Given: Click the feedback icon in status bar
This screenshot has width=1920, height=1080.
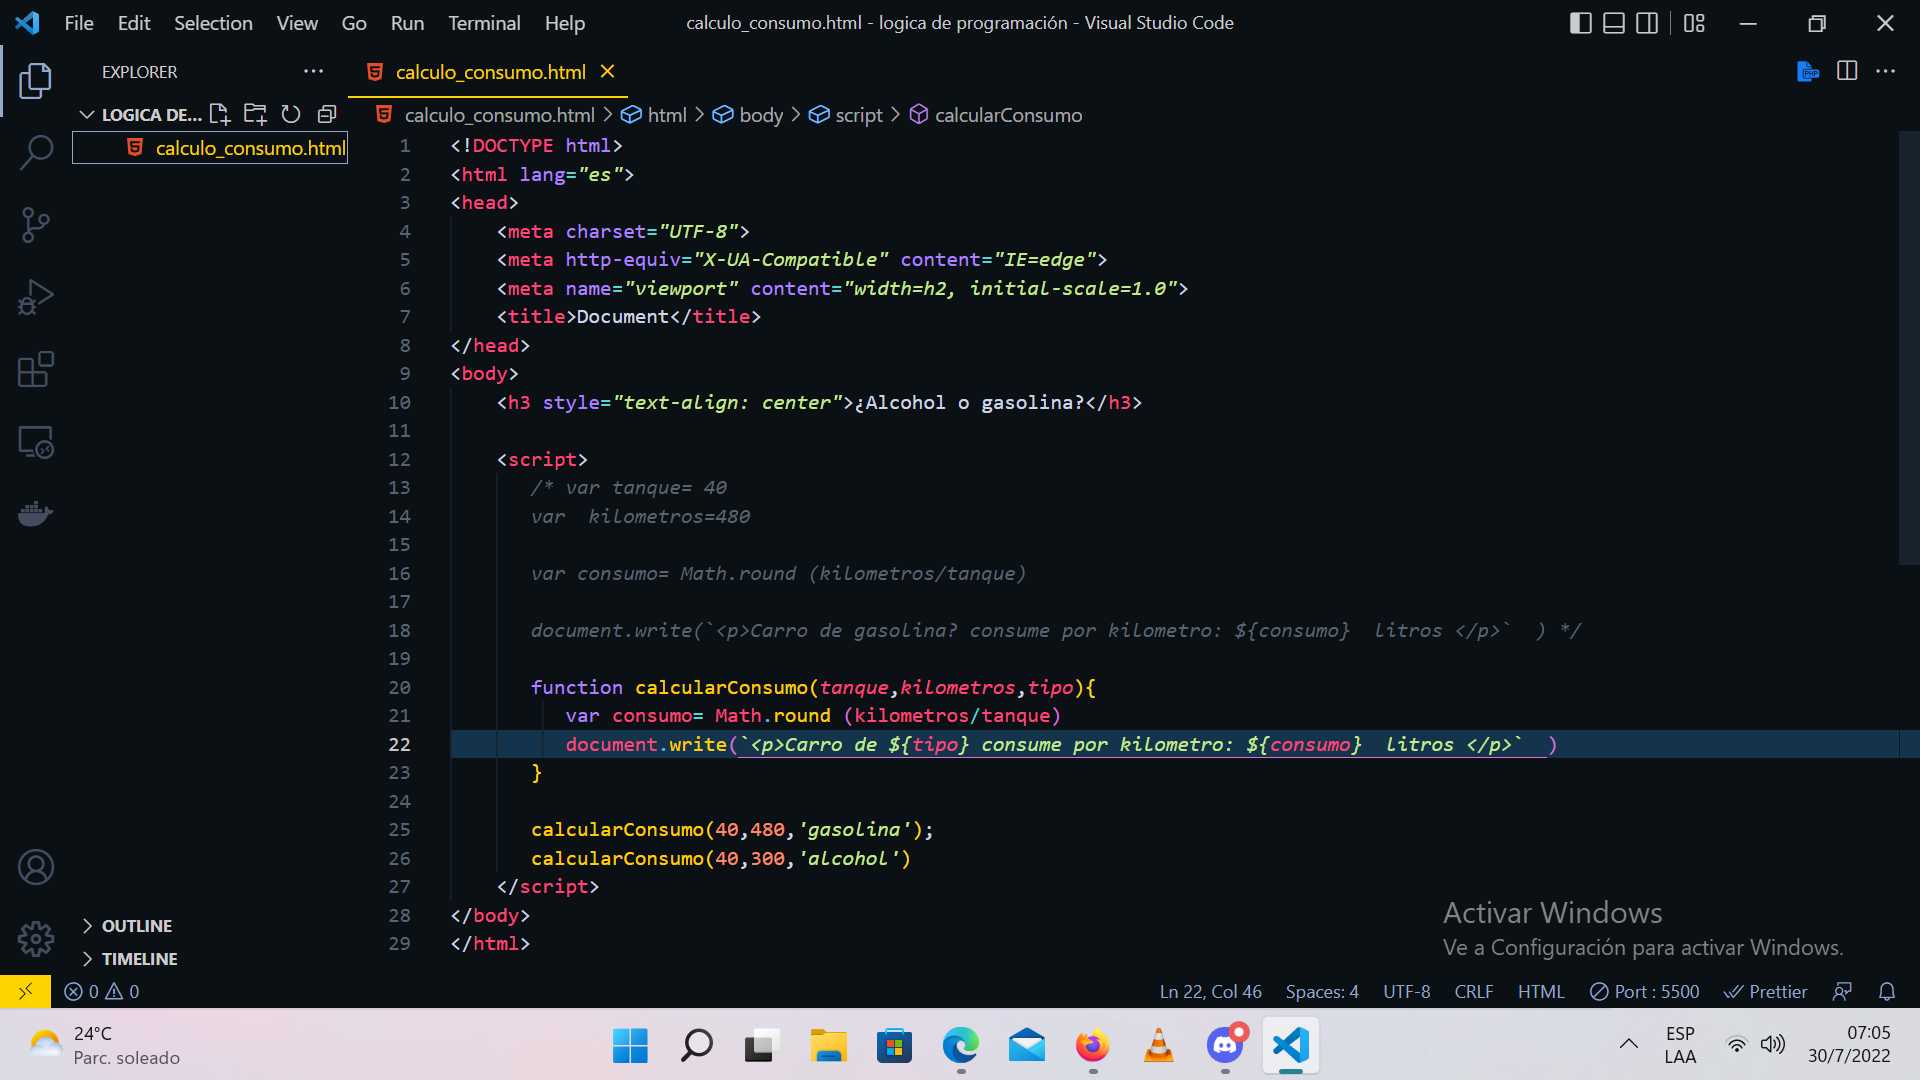Looking at the screenshot, I should (1842, 991).
